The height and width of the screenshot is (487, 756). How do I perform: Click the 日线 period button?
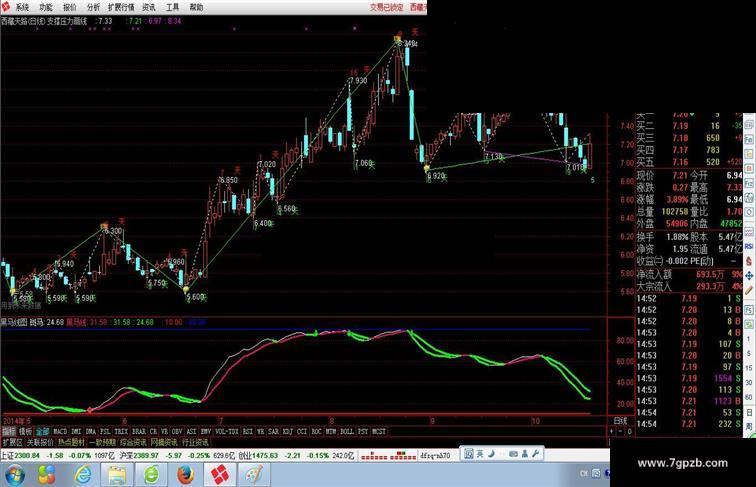(621, 421)
